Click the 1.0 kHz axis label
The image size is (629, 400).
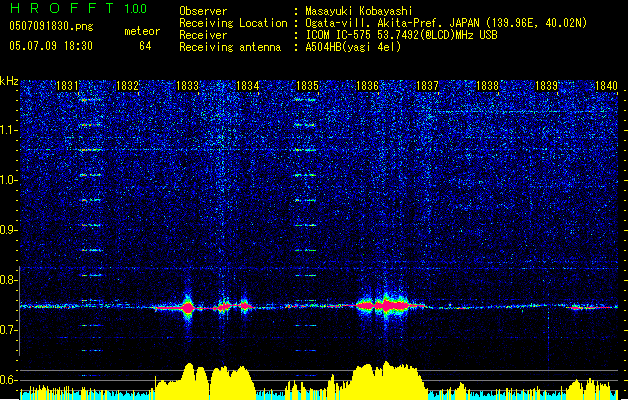click(9, 180)
